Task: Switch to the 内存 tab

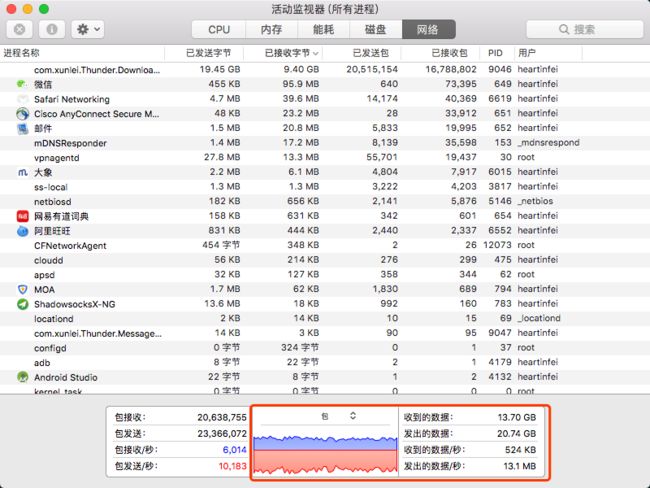Action: (x=272, y=29)
